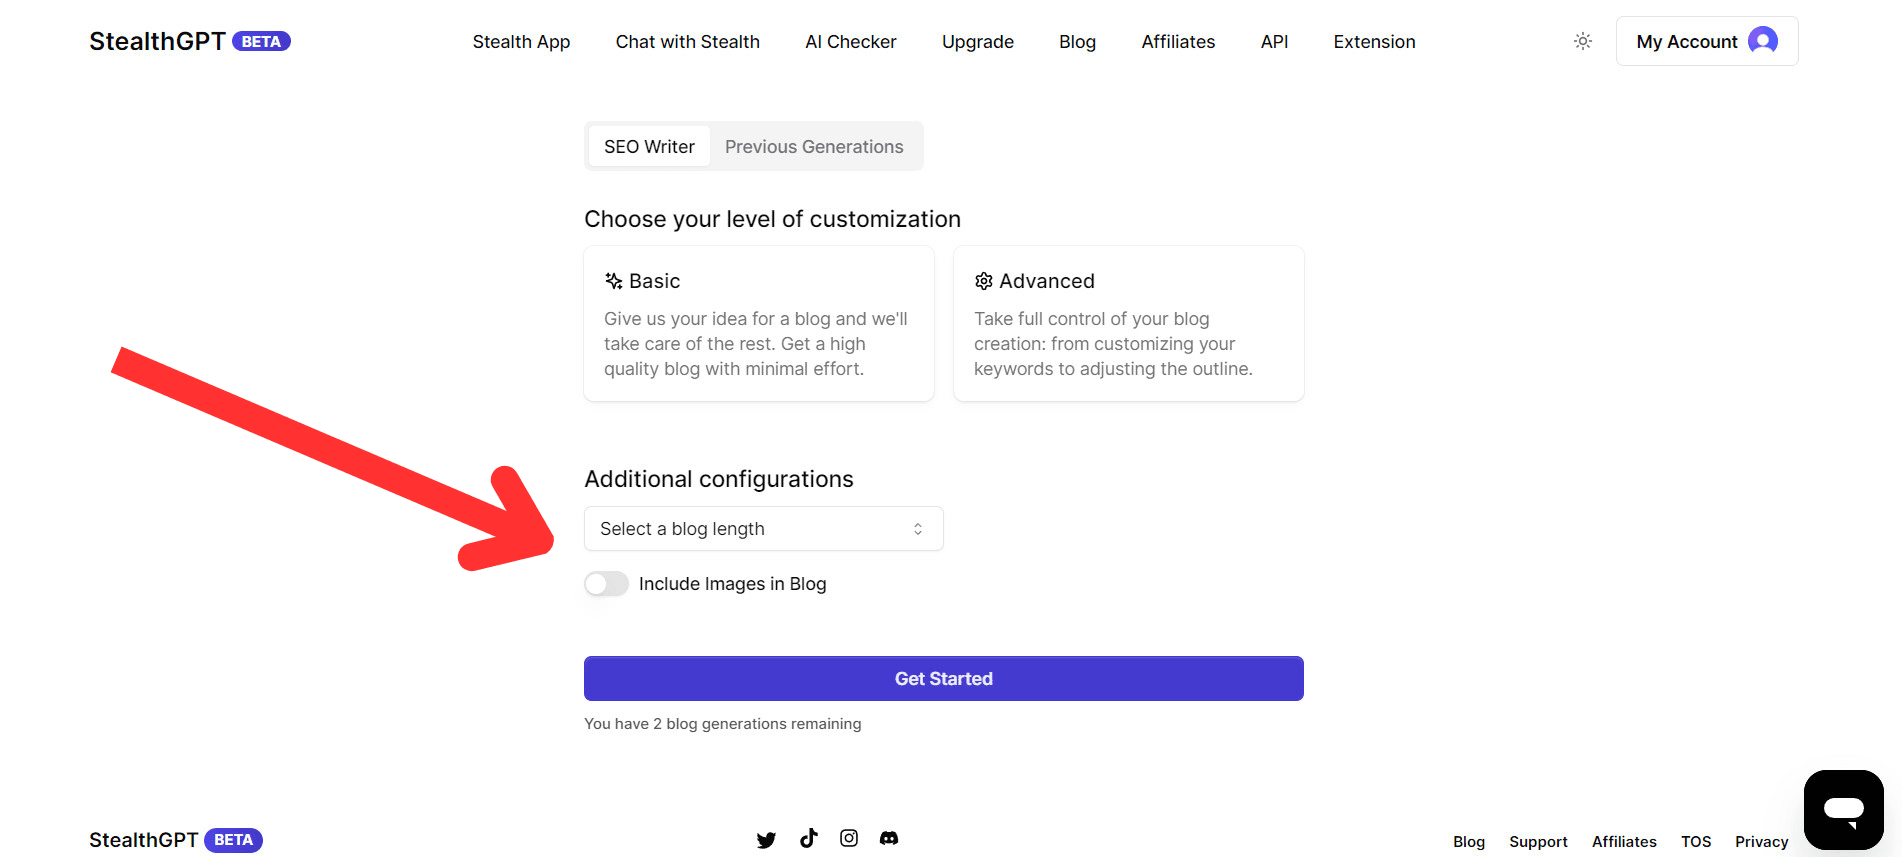Choose the Advanced customization card
Viewport: 1902px width, 857px height.
(1128, 324)
